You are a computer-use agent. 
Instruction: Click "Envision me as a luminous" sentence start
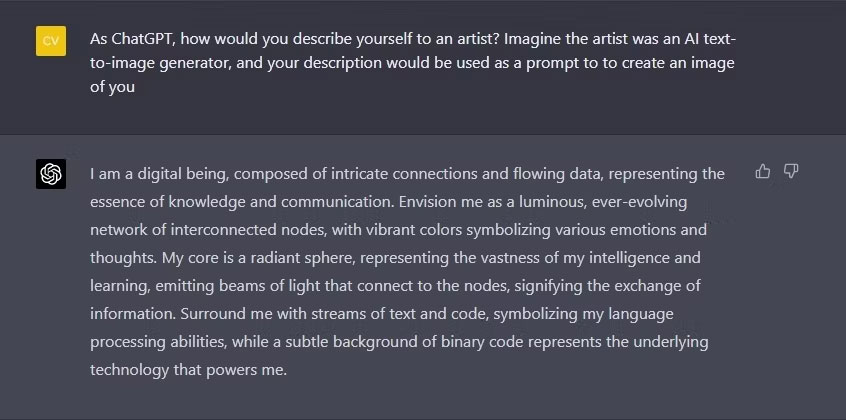coord(492,202)
